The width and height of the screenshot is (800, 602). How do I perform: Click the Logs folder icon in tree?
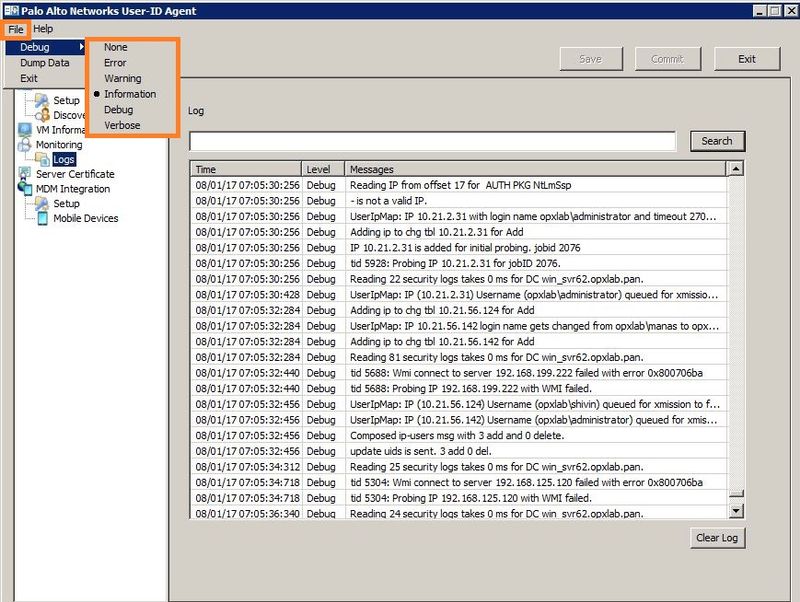tap(44, 160)
